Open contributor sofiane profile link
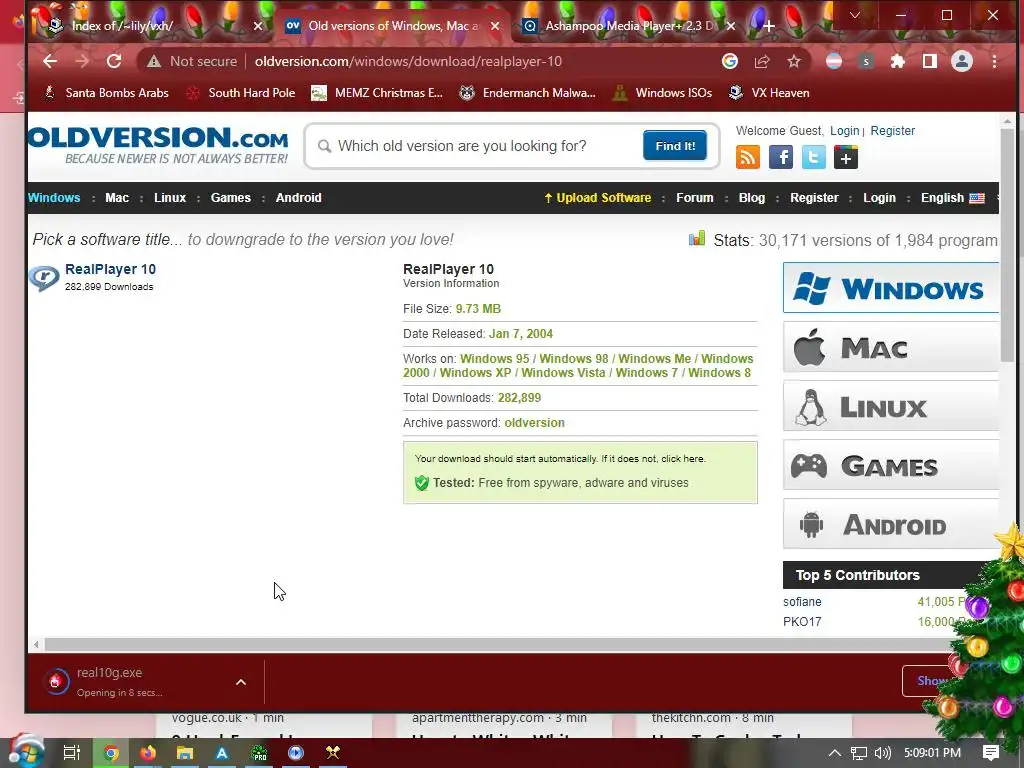Viewport: 1024px width, 768px height. (x=802, y=602)
